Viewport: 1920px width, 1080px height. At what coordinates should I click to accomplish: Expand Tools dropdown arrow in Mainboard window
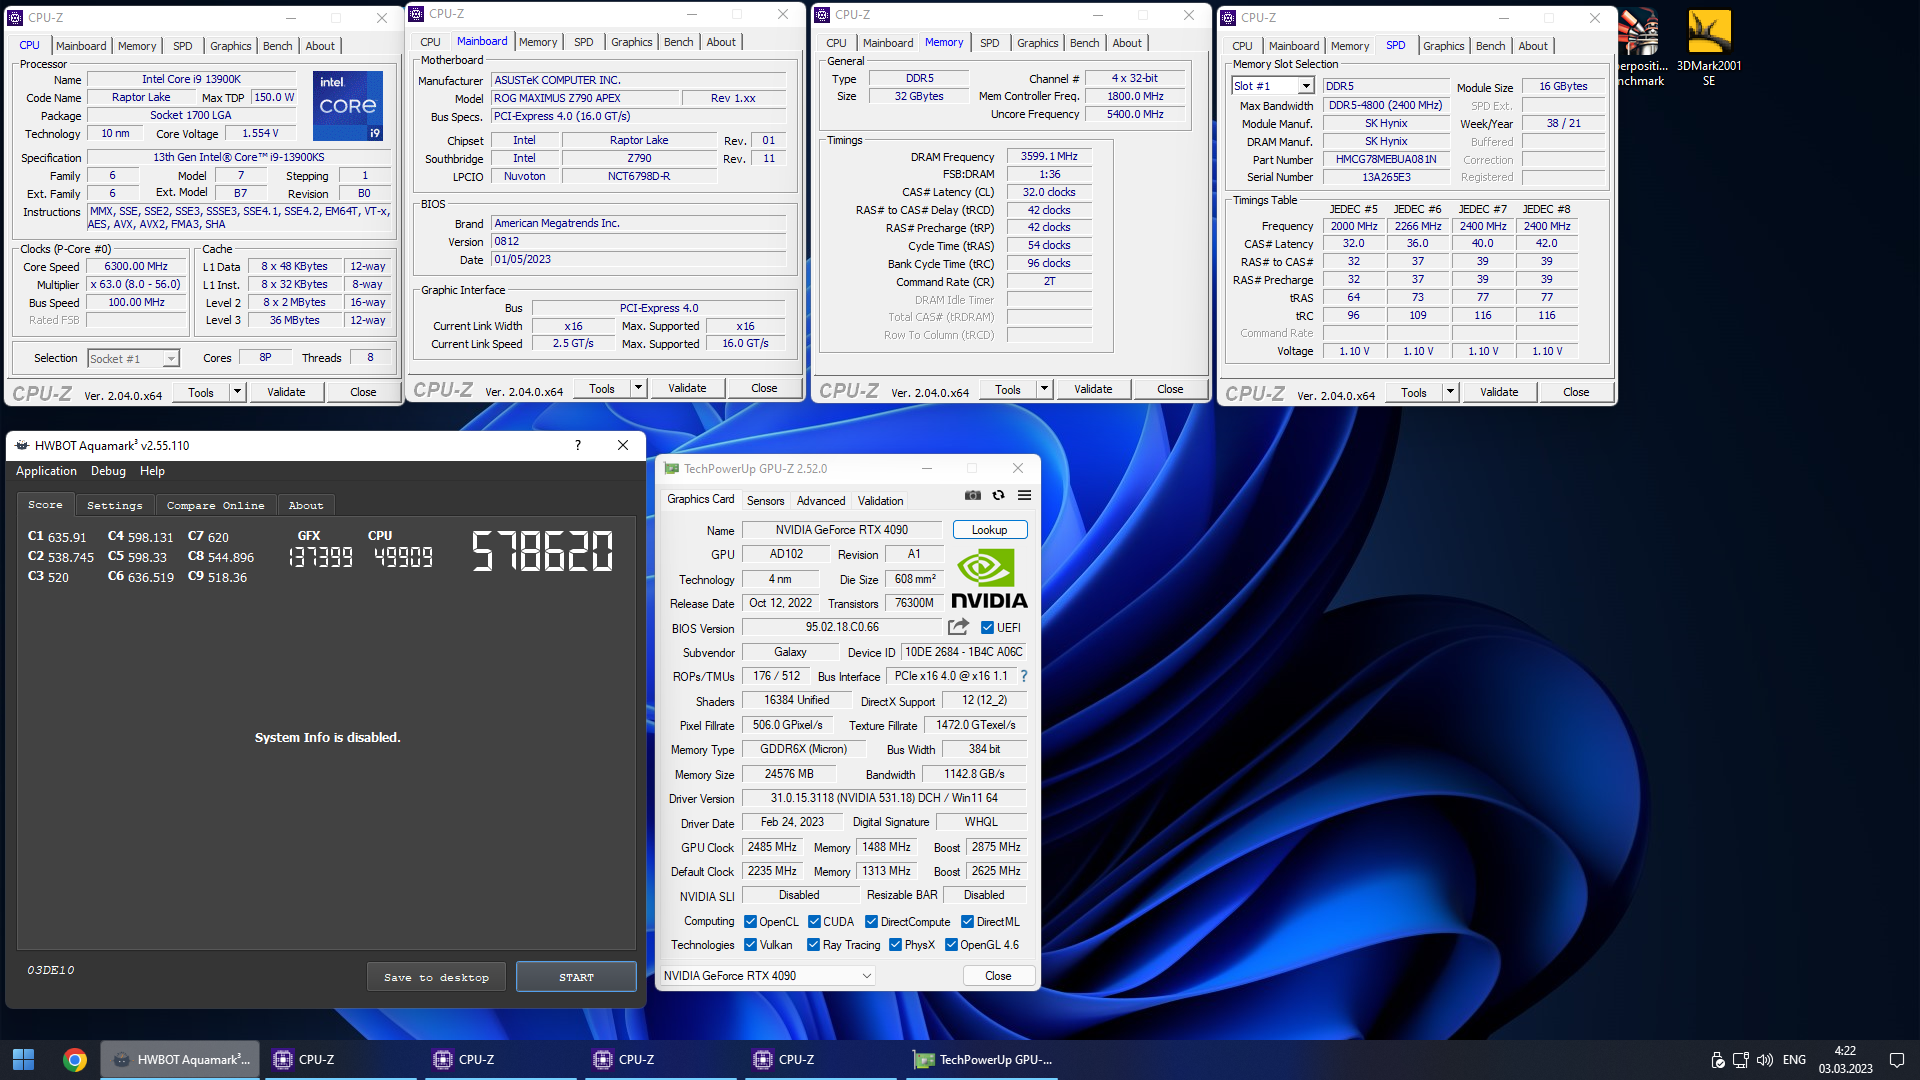(638, 388)
